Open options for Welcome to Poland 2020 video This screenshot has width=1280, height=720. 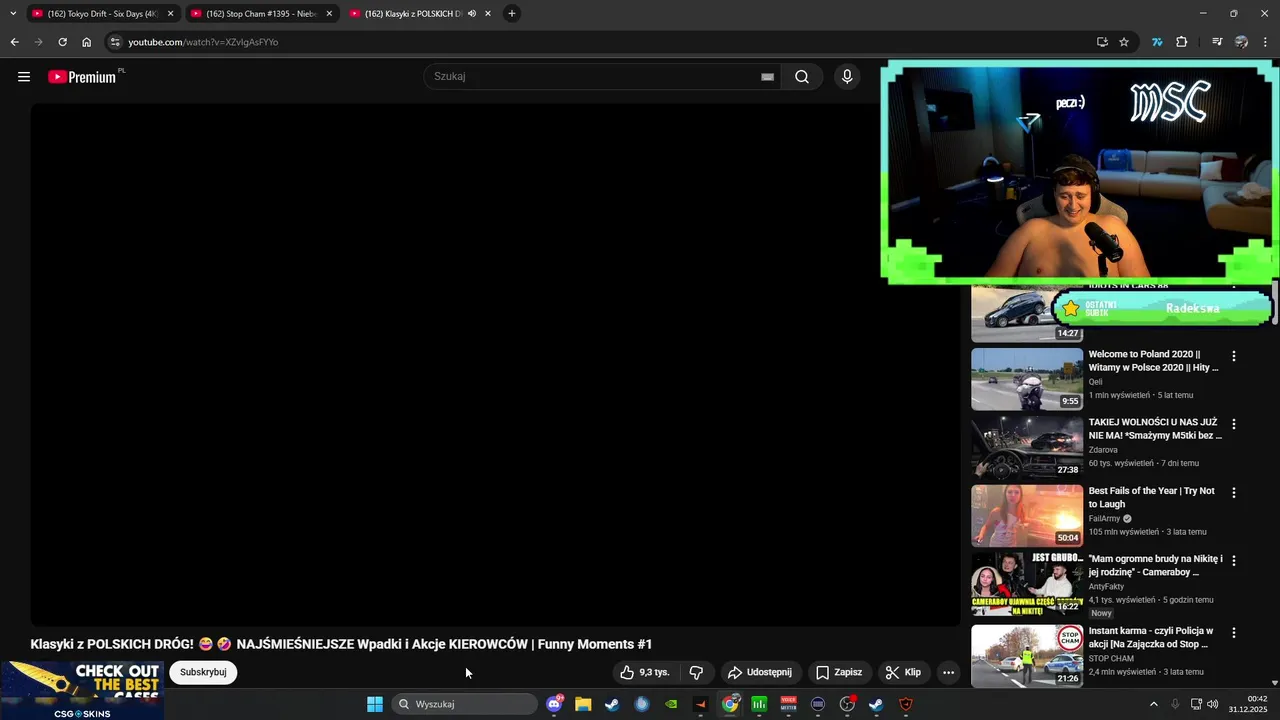click(1234, 356)
